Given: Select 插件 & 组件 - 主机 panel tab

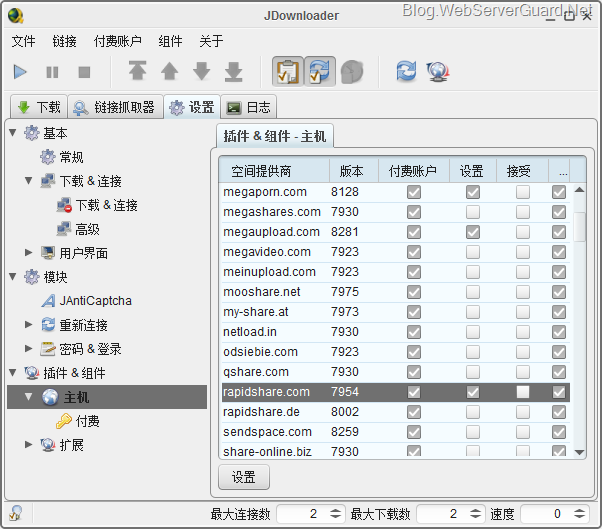Looking at the screenshot, I should 275,136.
